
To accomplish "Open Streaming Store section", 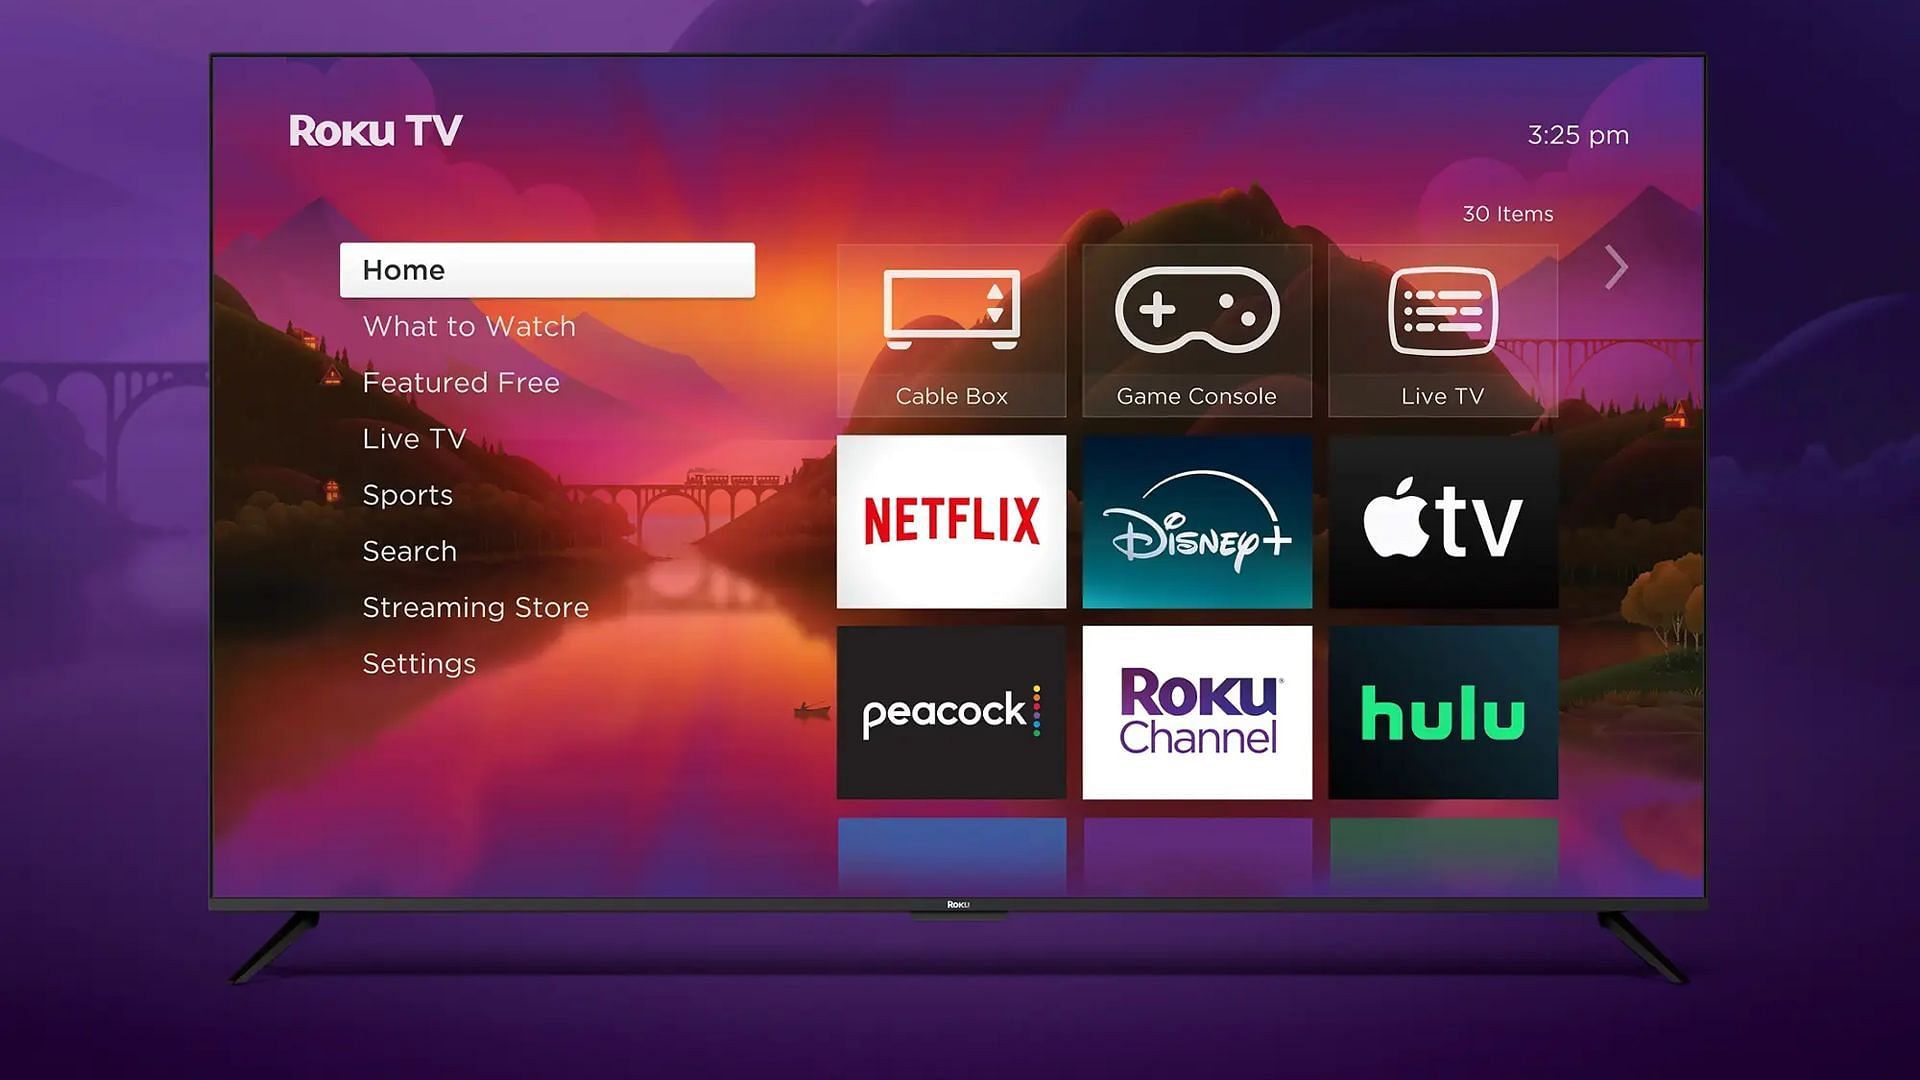I will pos(476,605).
